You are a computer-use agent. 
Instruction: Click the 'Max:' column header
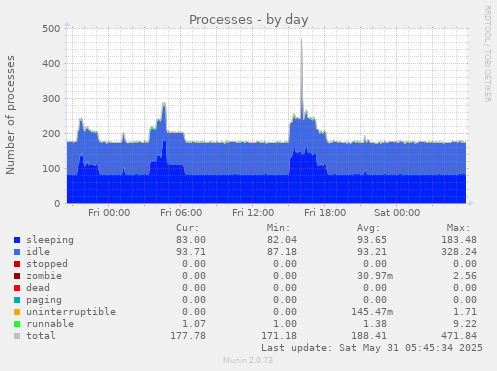[459, 228]
